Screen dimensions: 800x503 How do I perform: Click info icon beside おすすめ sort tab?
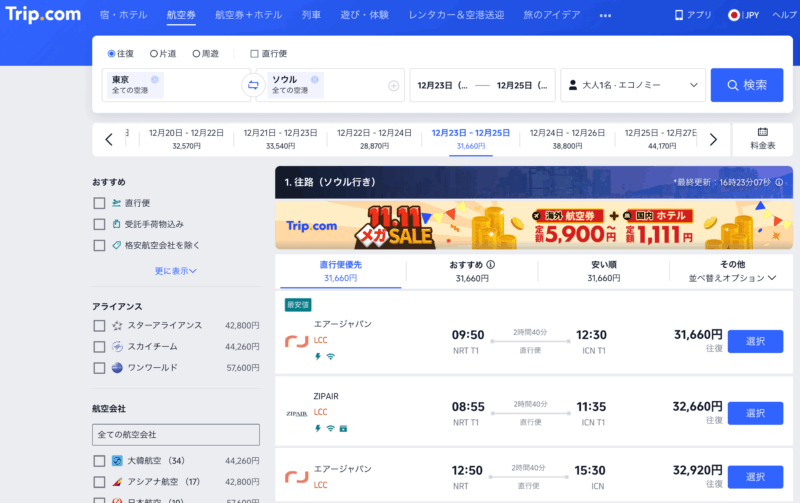click(490, 265)
